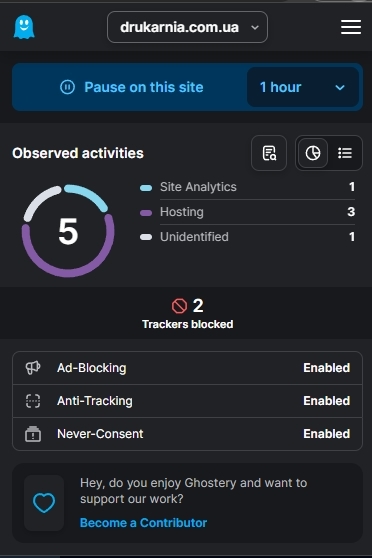
Task: Click the Anti-Tracking scan icon
Action: (33, 401)
